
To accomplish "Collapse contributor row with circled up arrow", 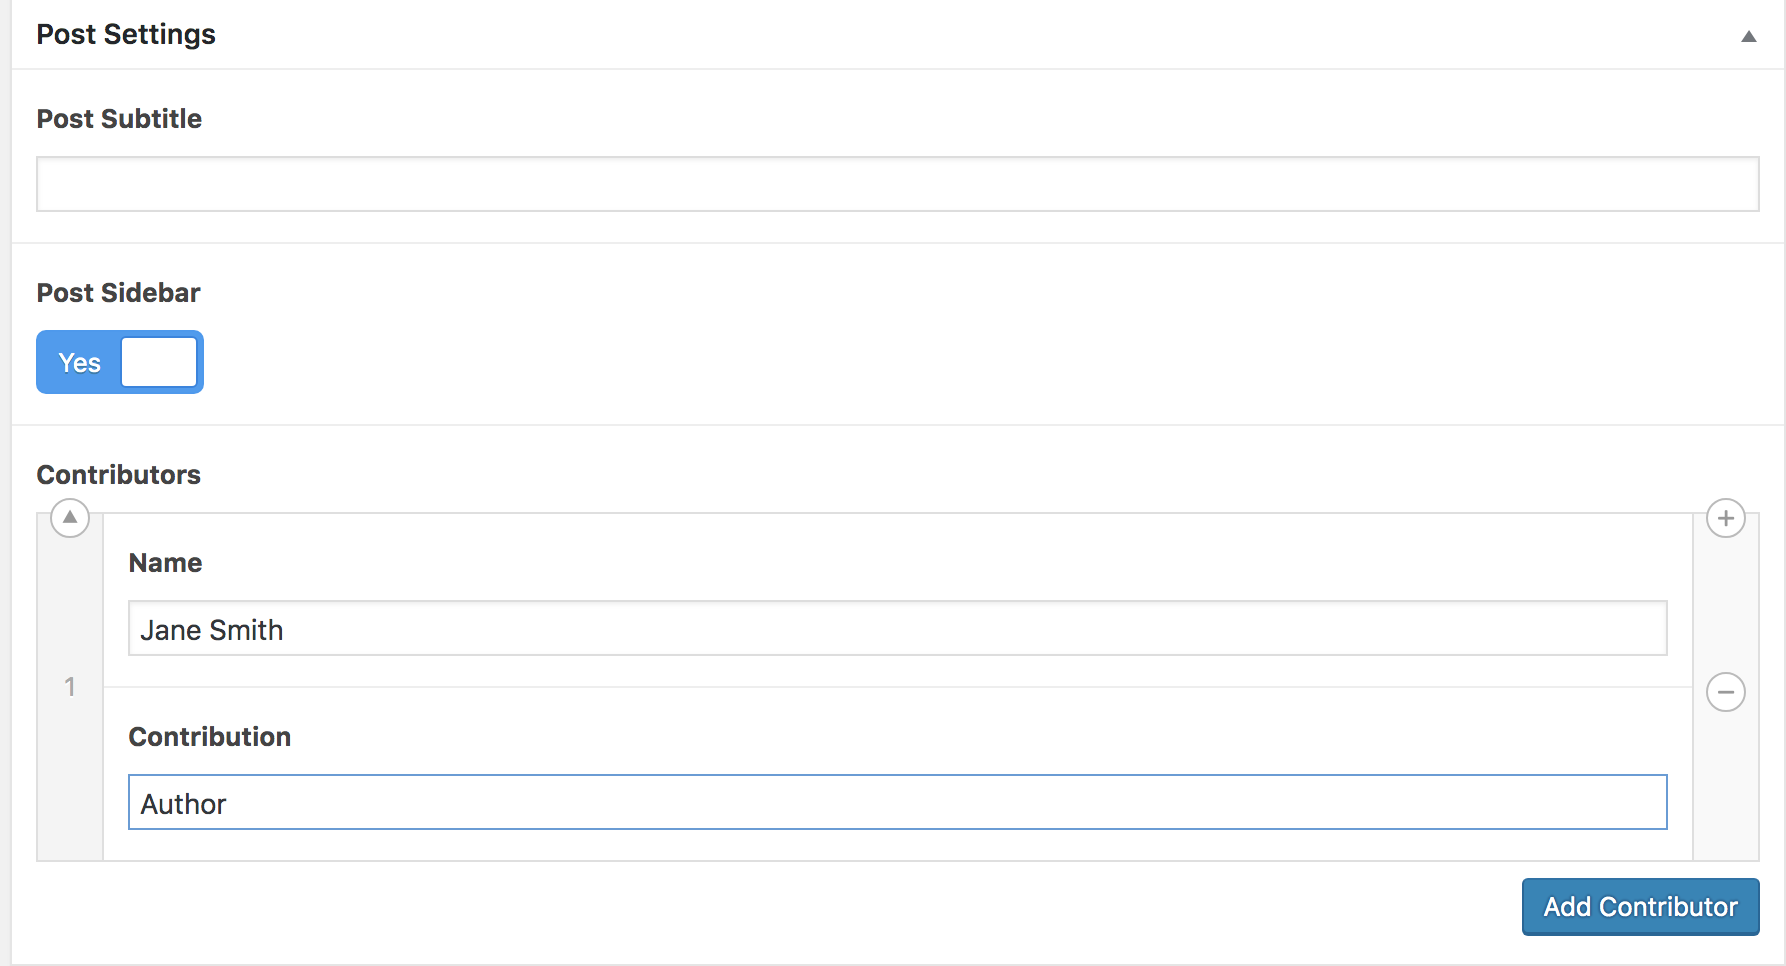I will point(70,518).
